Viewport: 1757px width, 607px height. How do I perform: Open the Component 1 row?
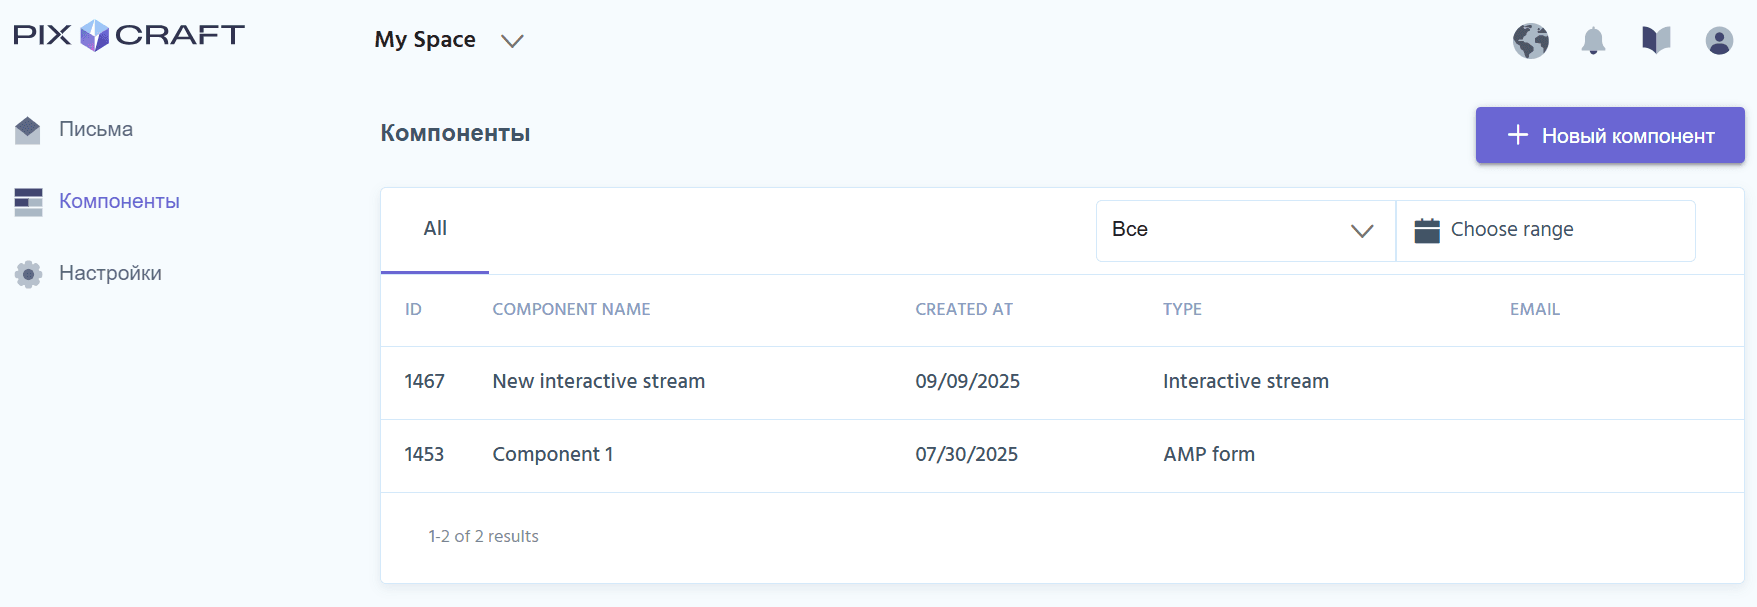(x=552, y=455)
